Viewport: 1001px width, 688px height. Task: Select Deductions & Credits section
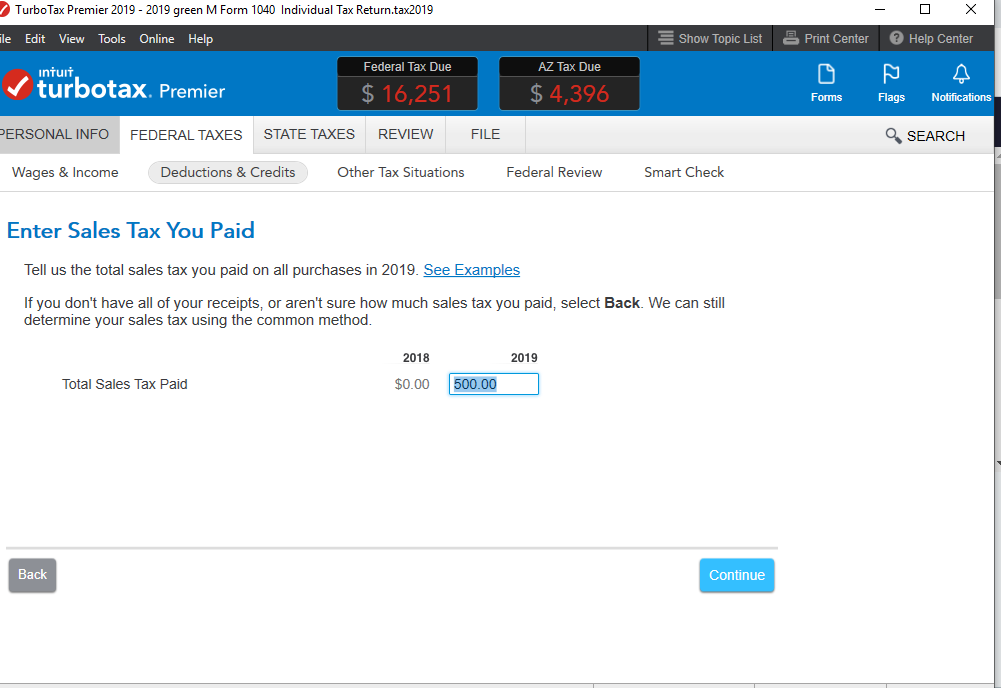(x=228, y=172)
